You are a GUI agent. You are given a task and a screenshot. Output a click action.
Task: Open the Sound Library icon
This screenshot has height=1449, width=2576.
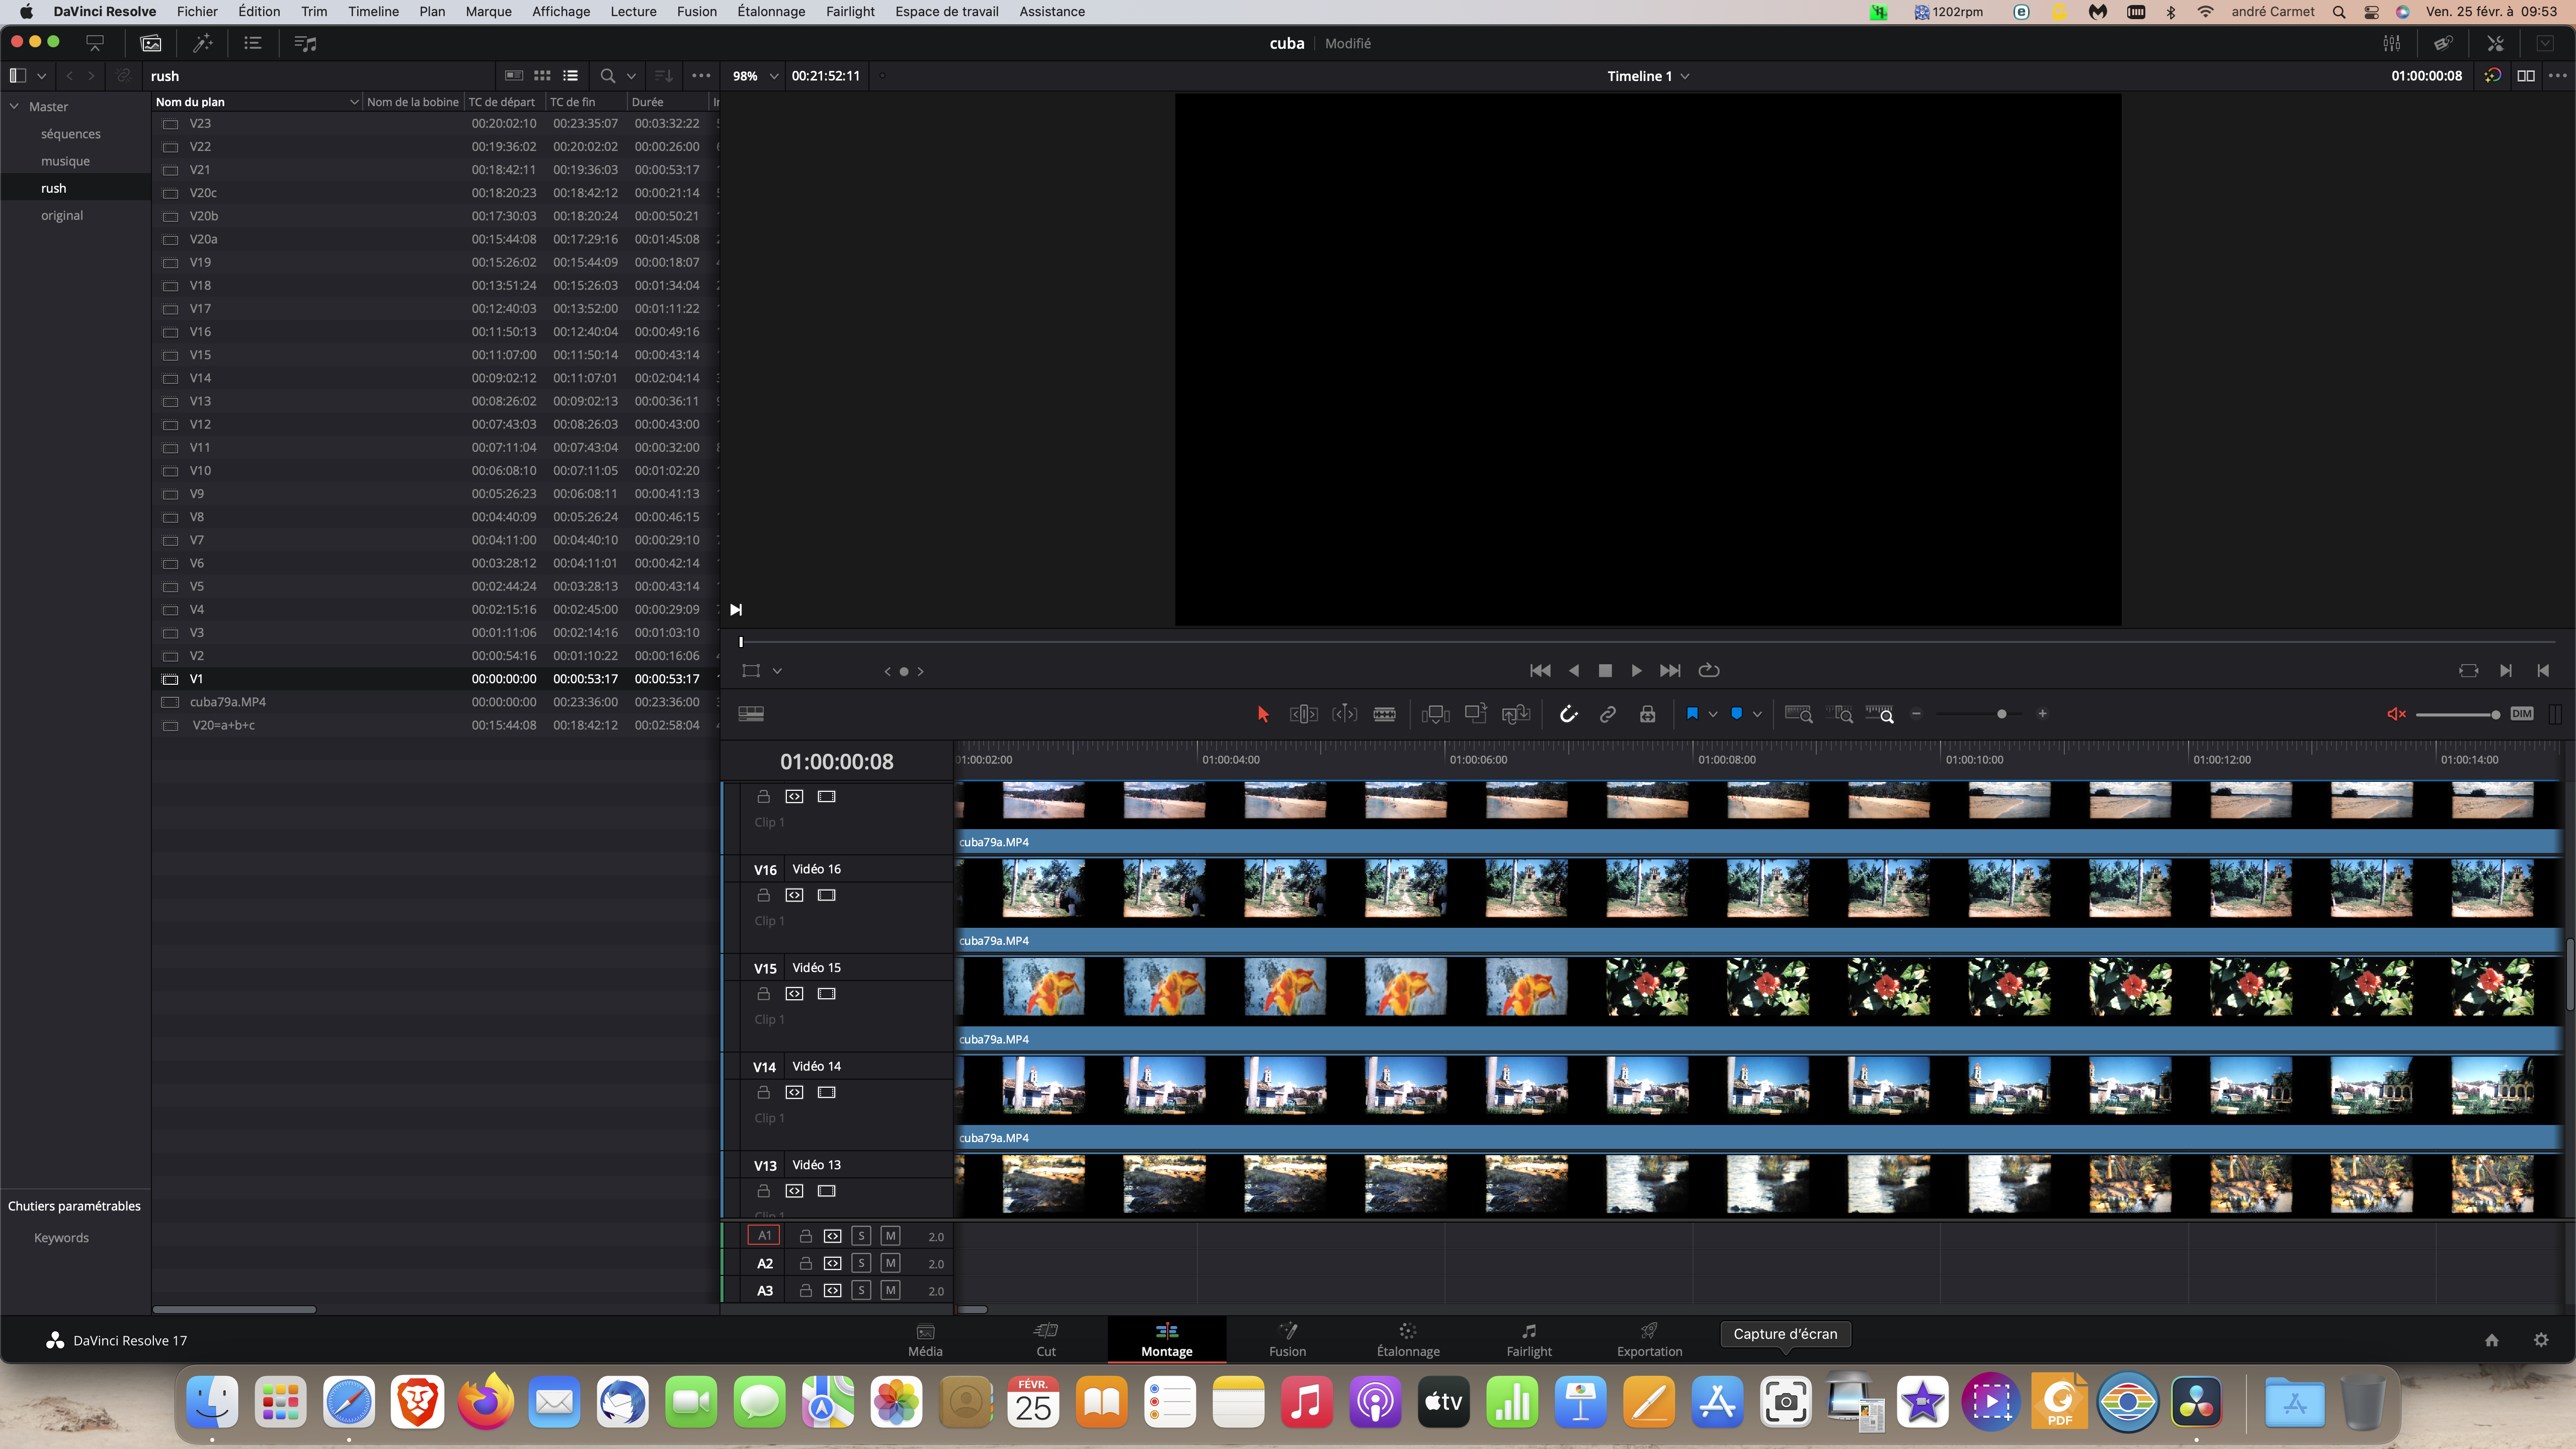click(305, 43)
